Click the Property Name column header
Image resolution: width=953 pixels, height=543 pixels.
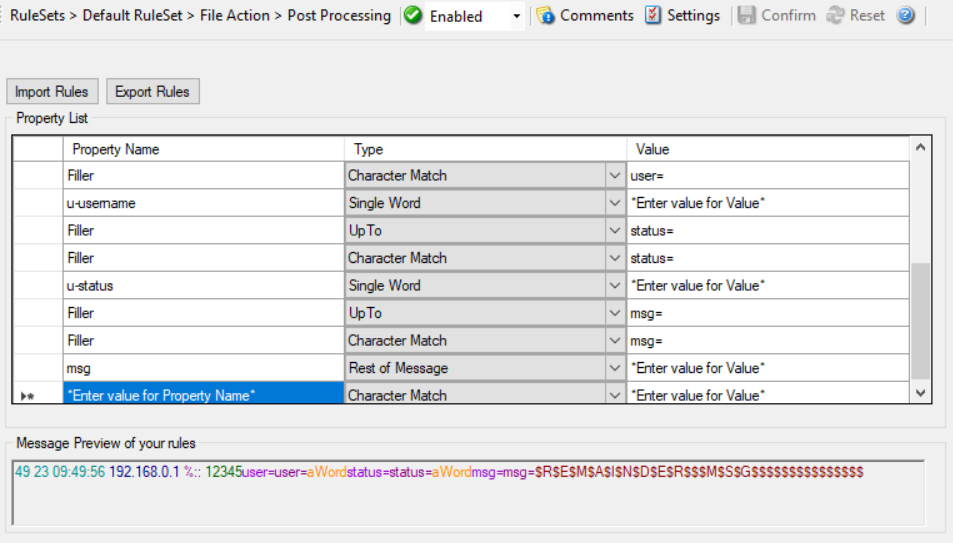pyautogui.click(x=203, y=149)
